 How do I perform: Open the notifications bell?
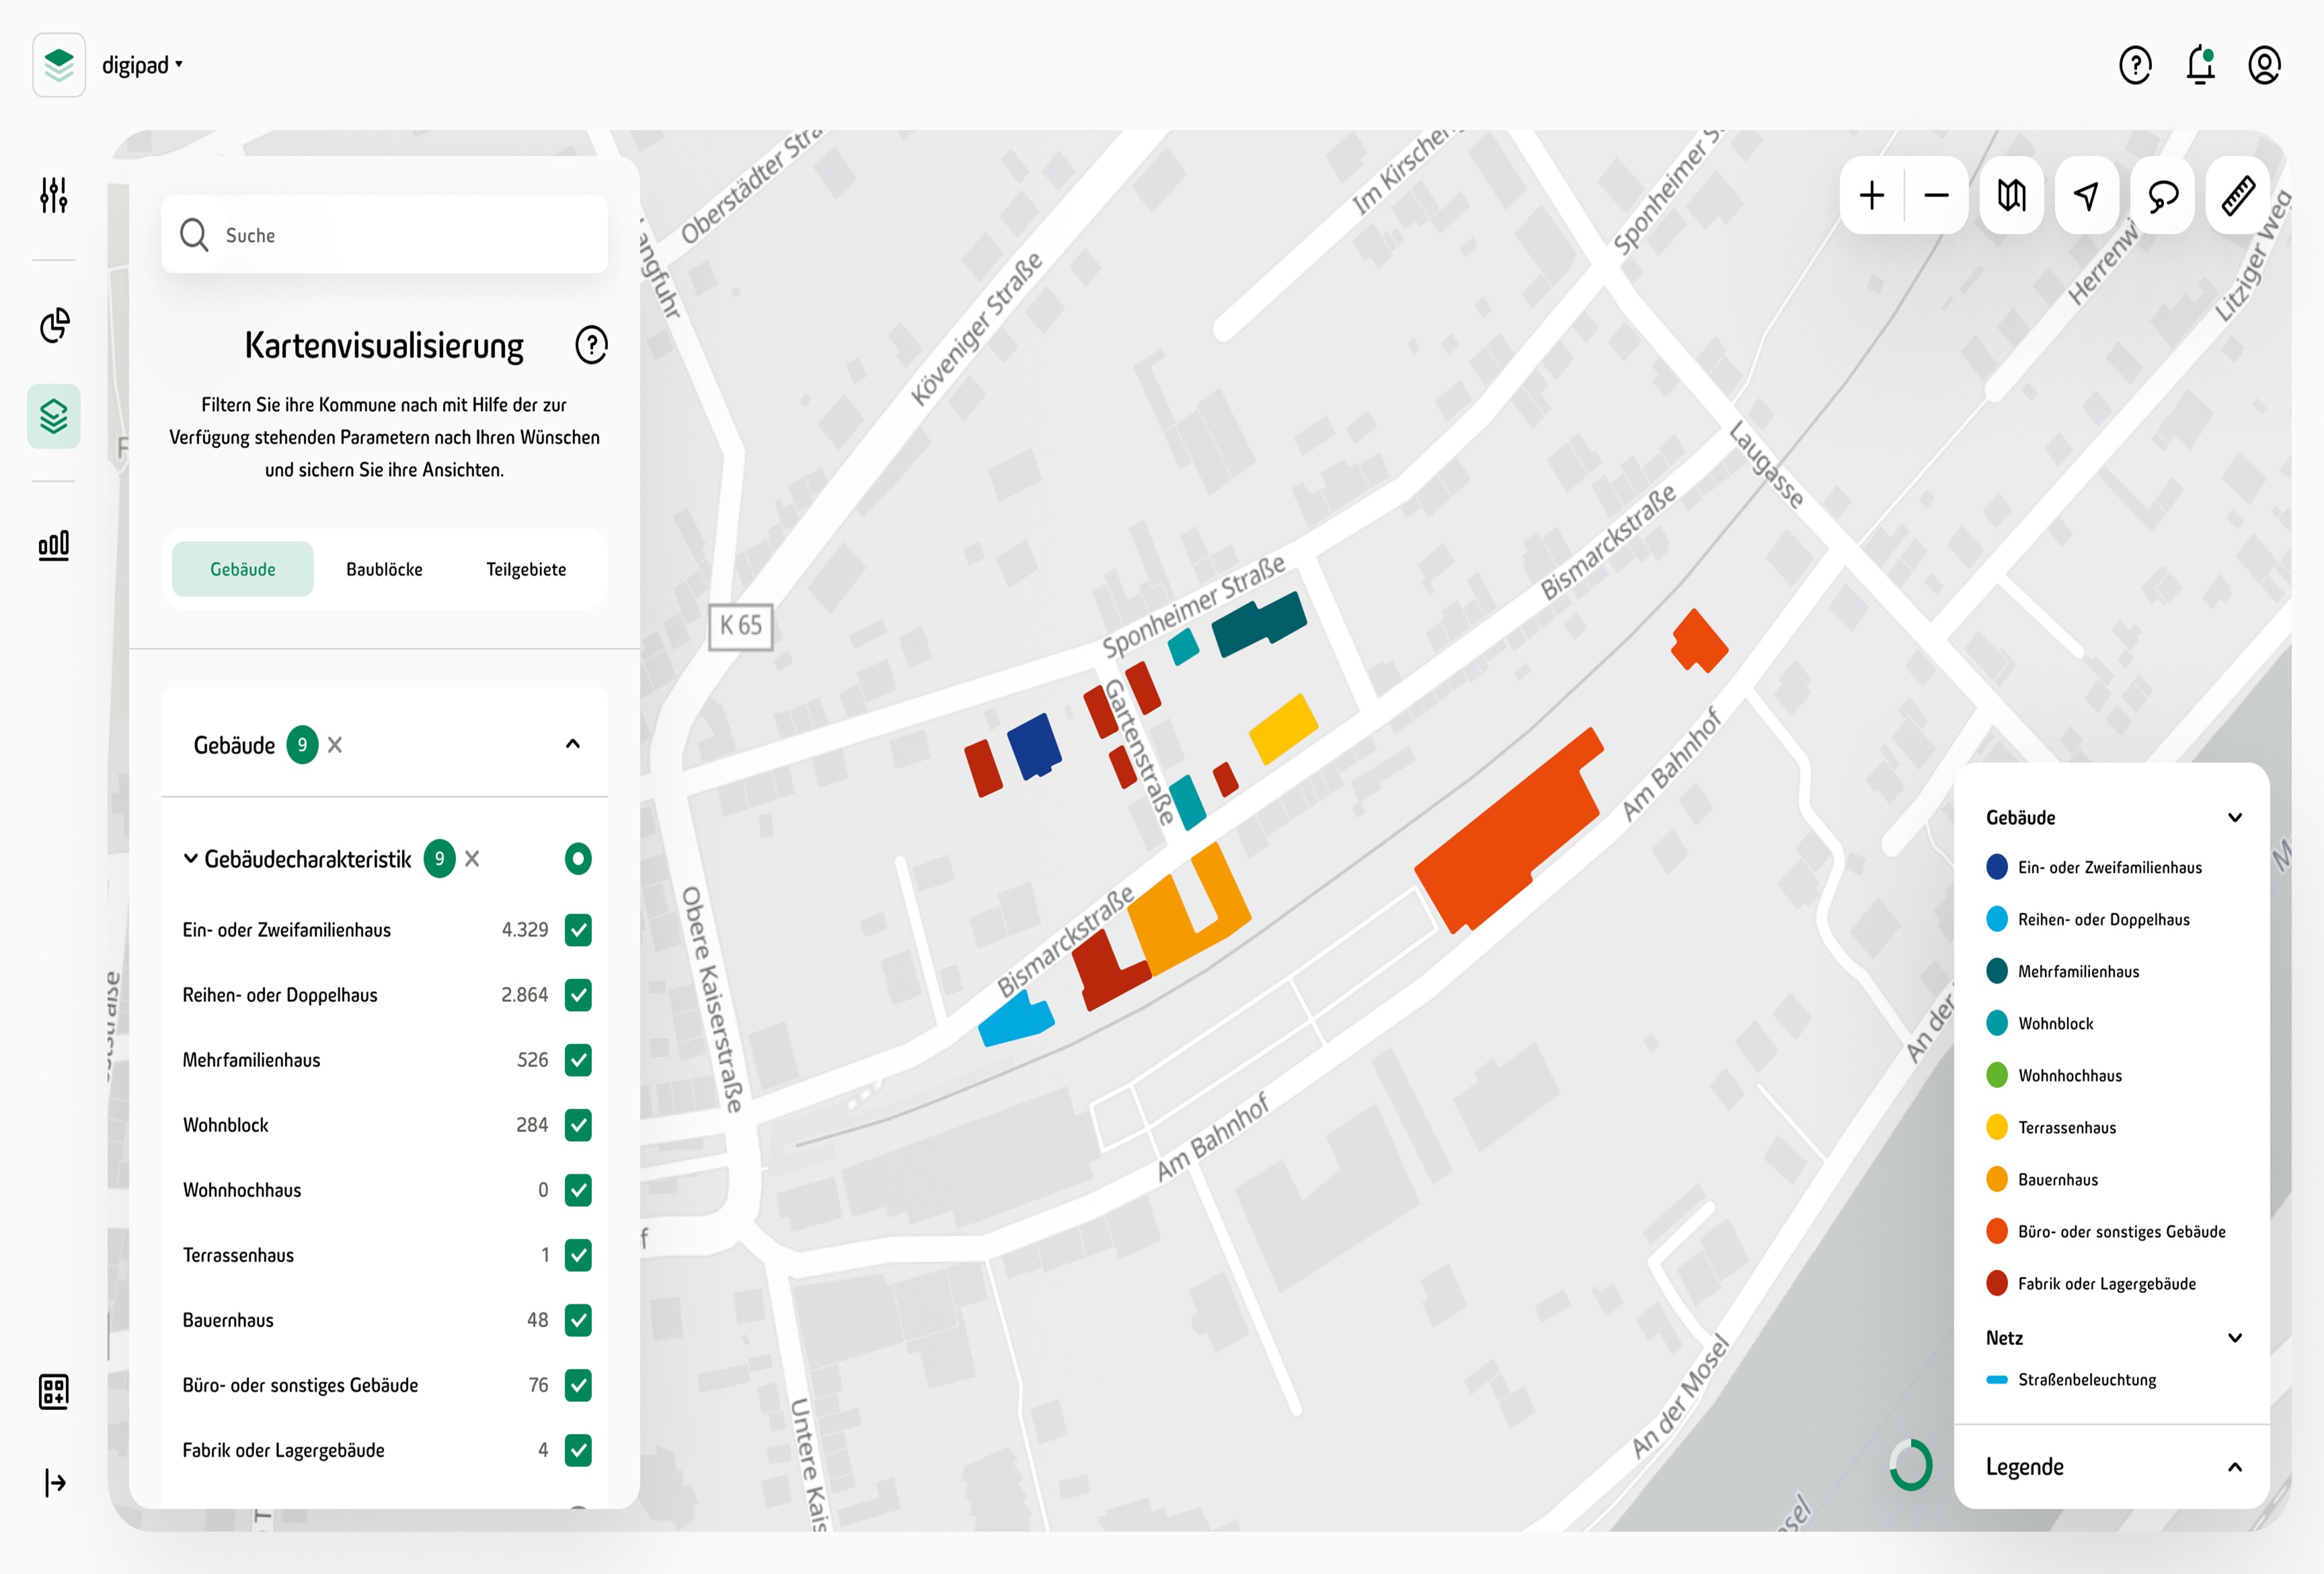[x=2200, y=66]
